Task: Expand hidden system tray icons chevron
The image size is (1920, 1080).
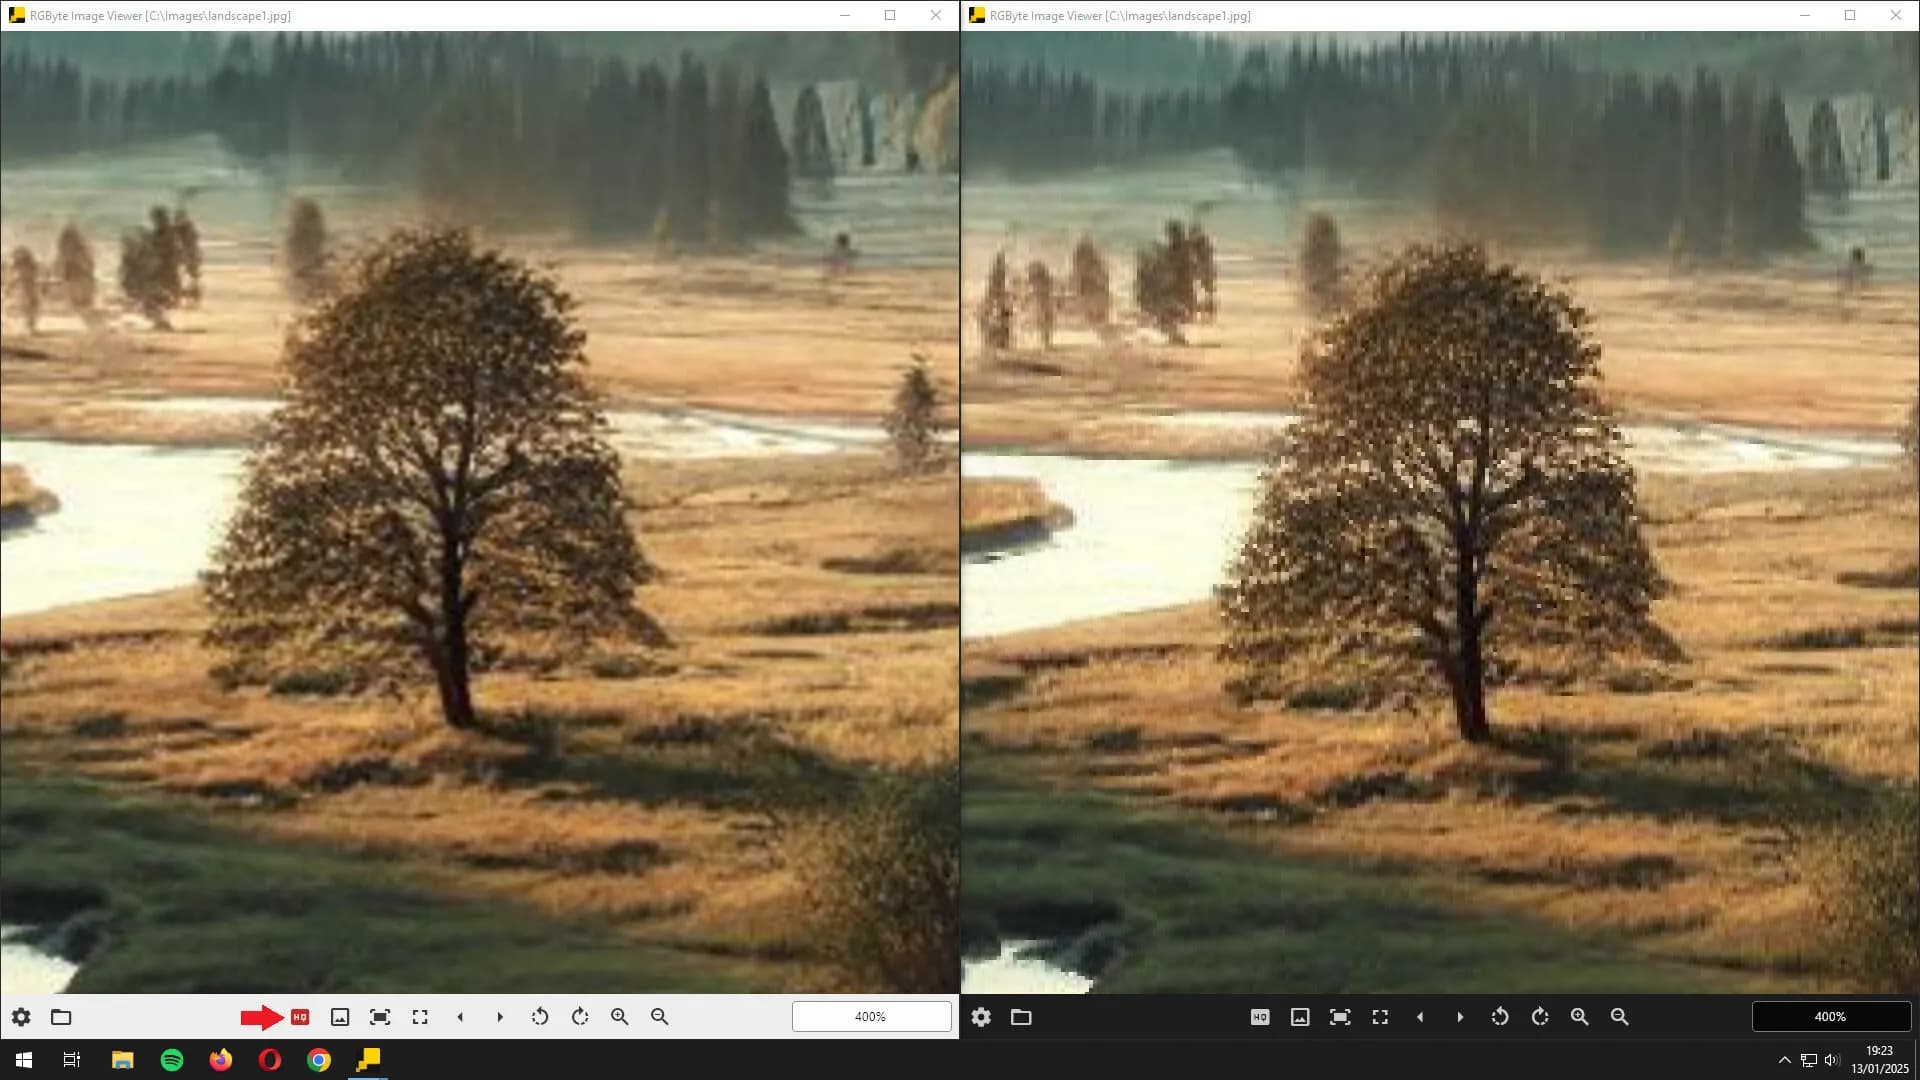Action: point(1784,1060)
